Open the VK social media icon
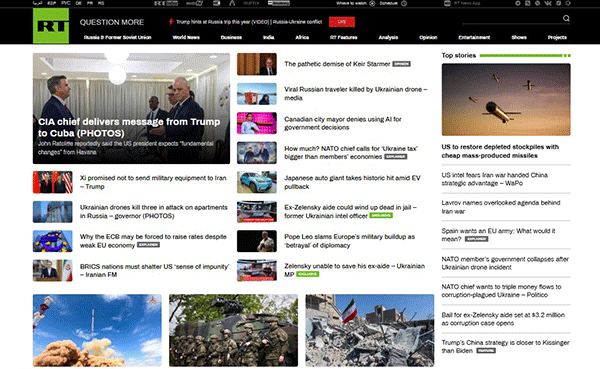This screenshot has width=600, height=369. pyautogui.click(x=548, y=3)
